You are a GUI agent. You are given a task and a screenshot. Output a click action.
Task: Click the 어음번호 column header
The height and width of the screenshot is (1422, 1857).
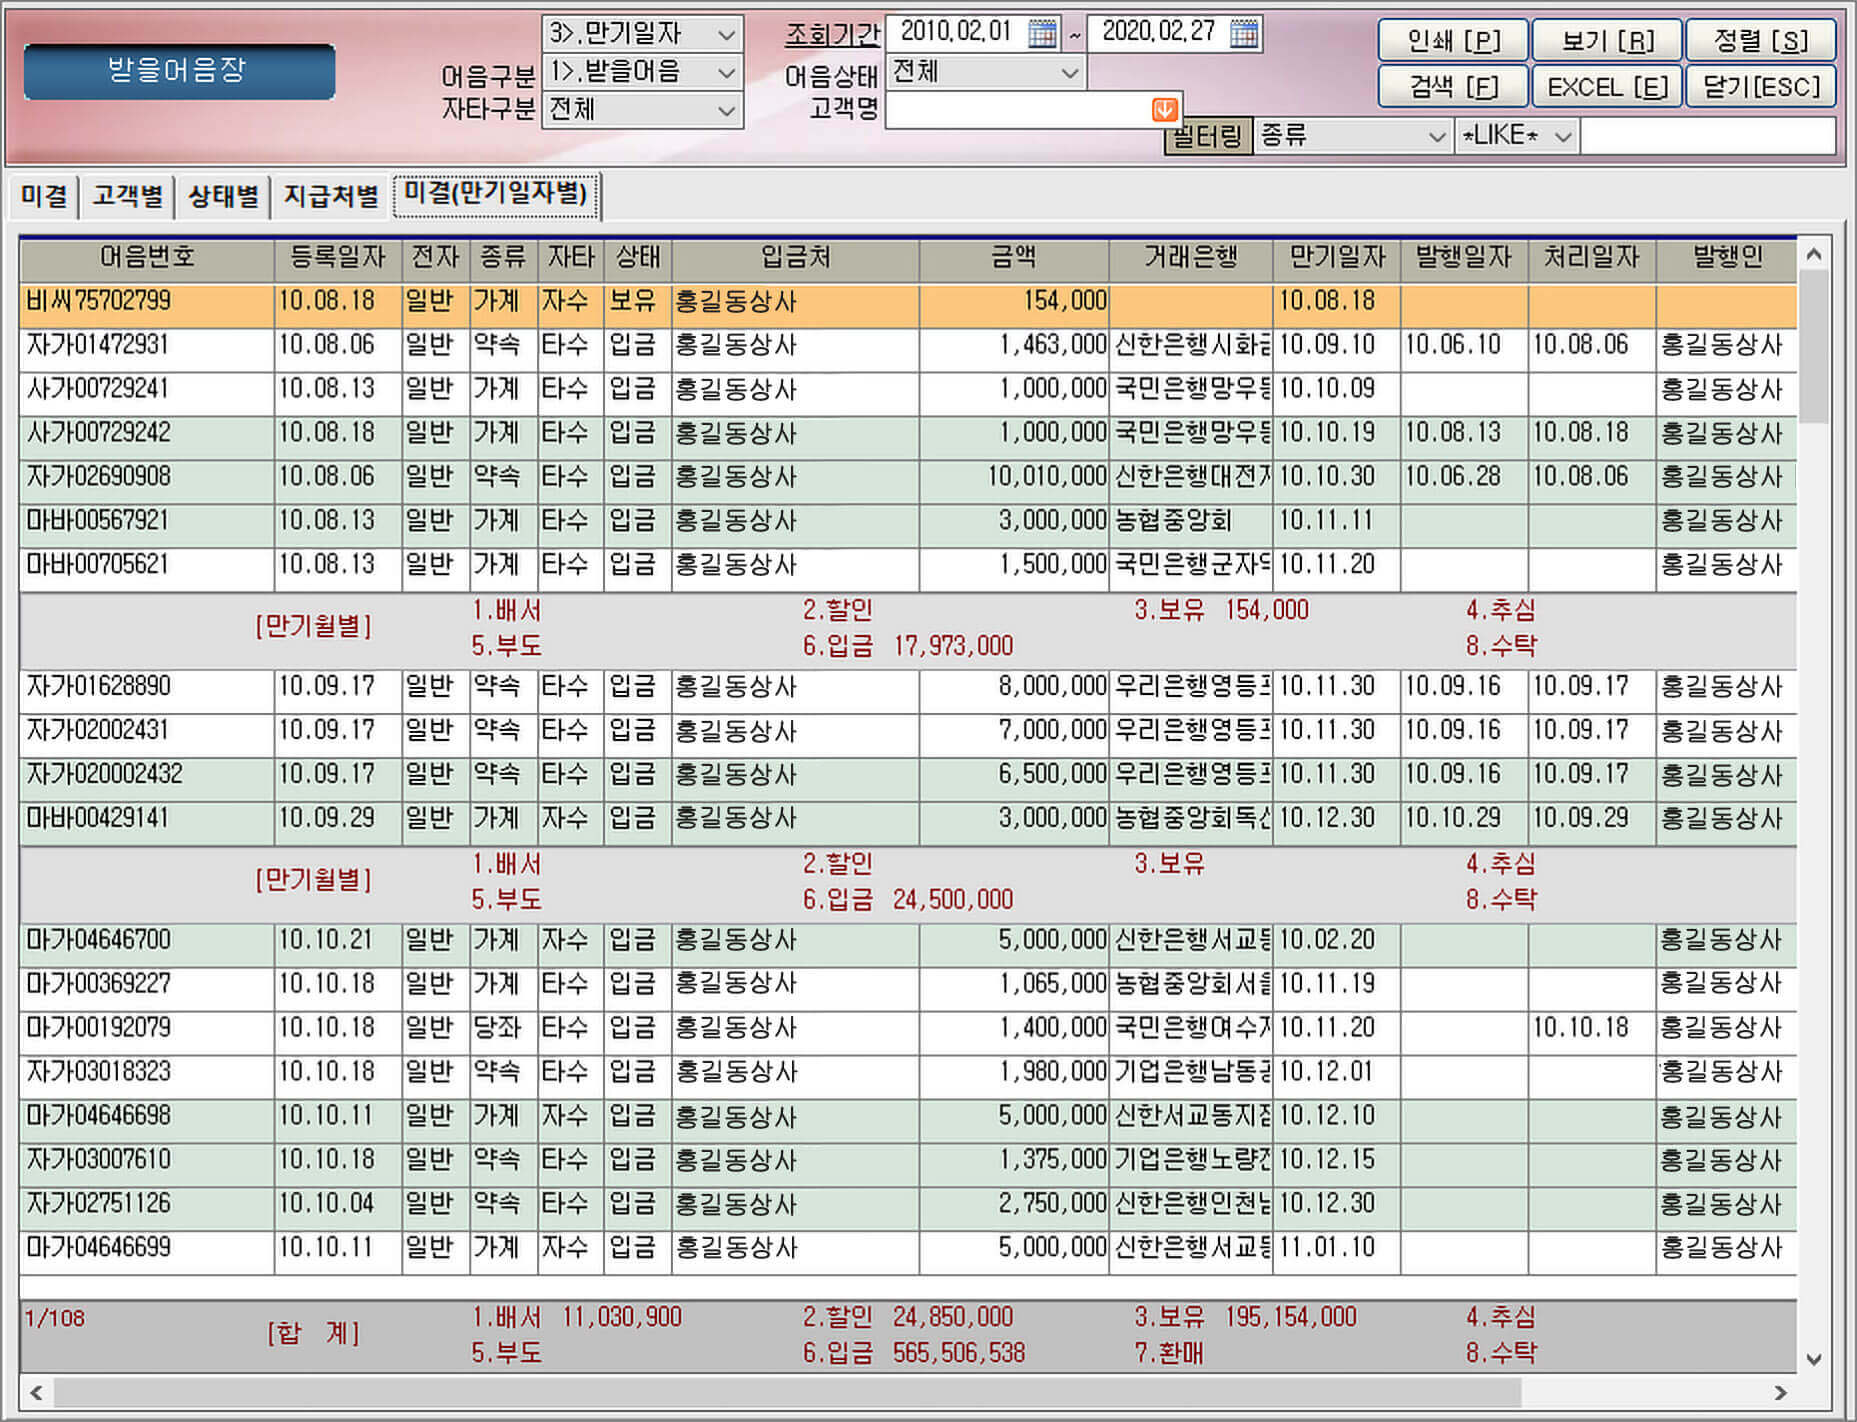147,258
